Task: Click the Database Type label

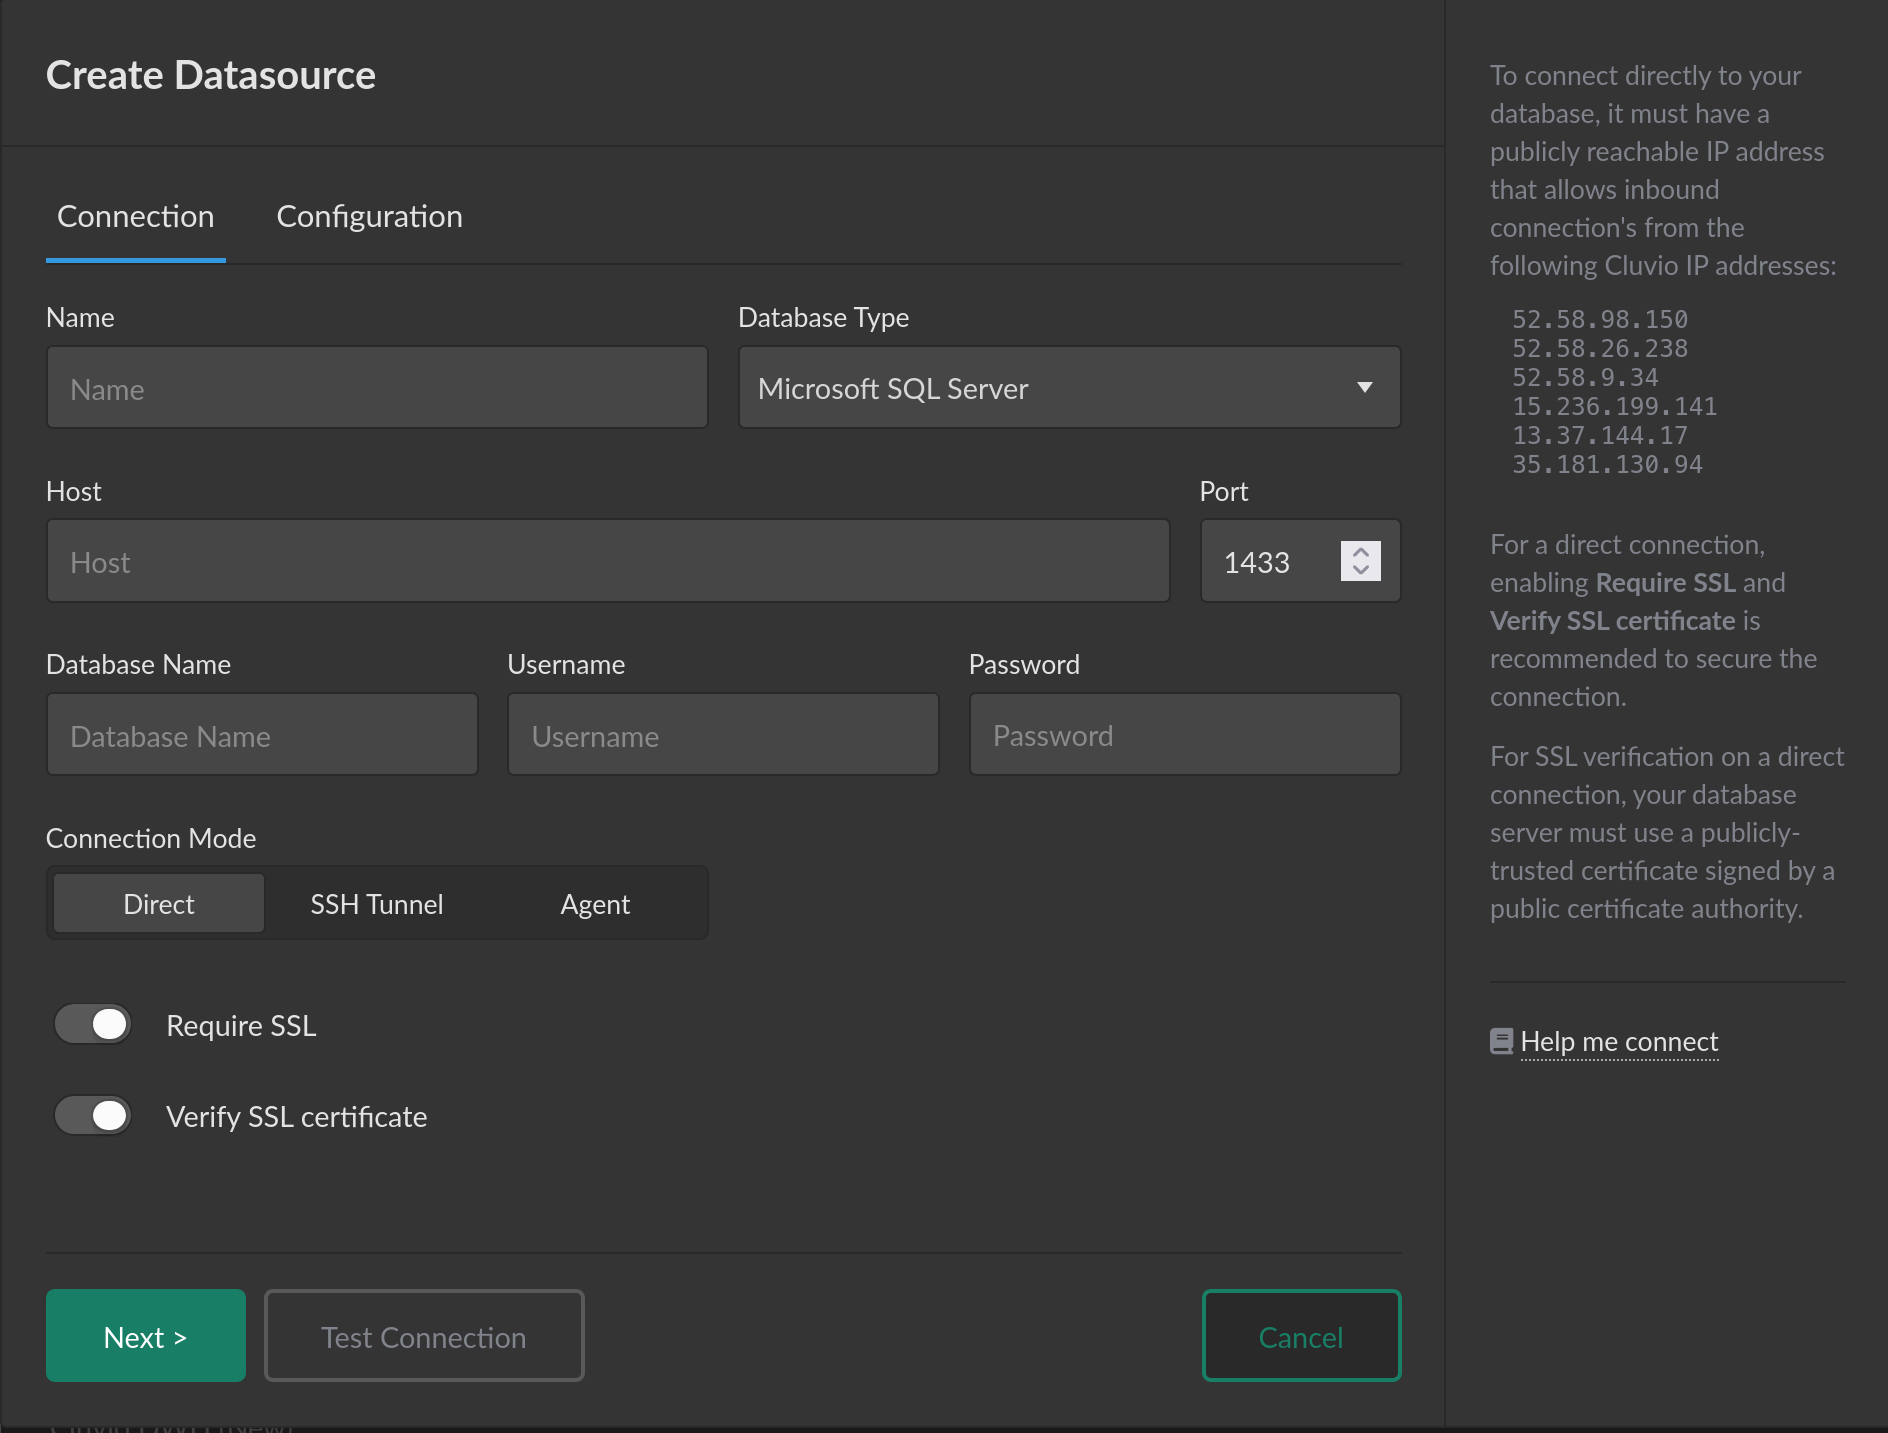Action: [x=823, y=318]
